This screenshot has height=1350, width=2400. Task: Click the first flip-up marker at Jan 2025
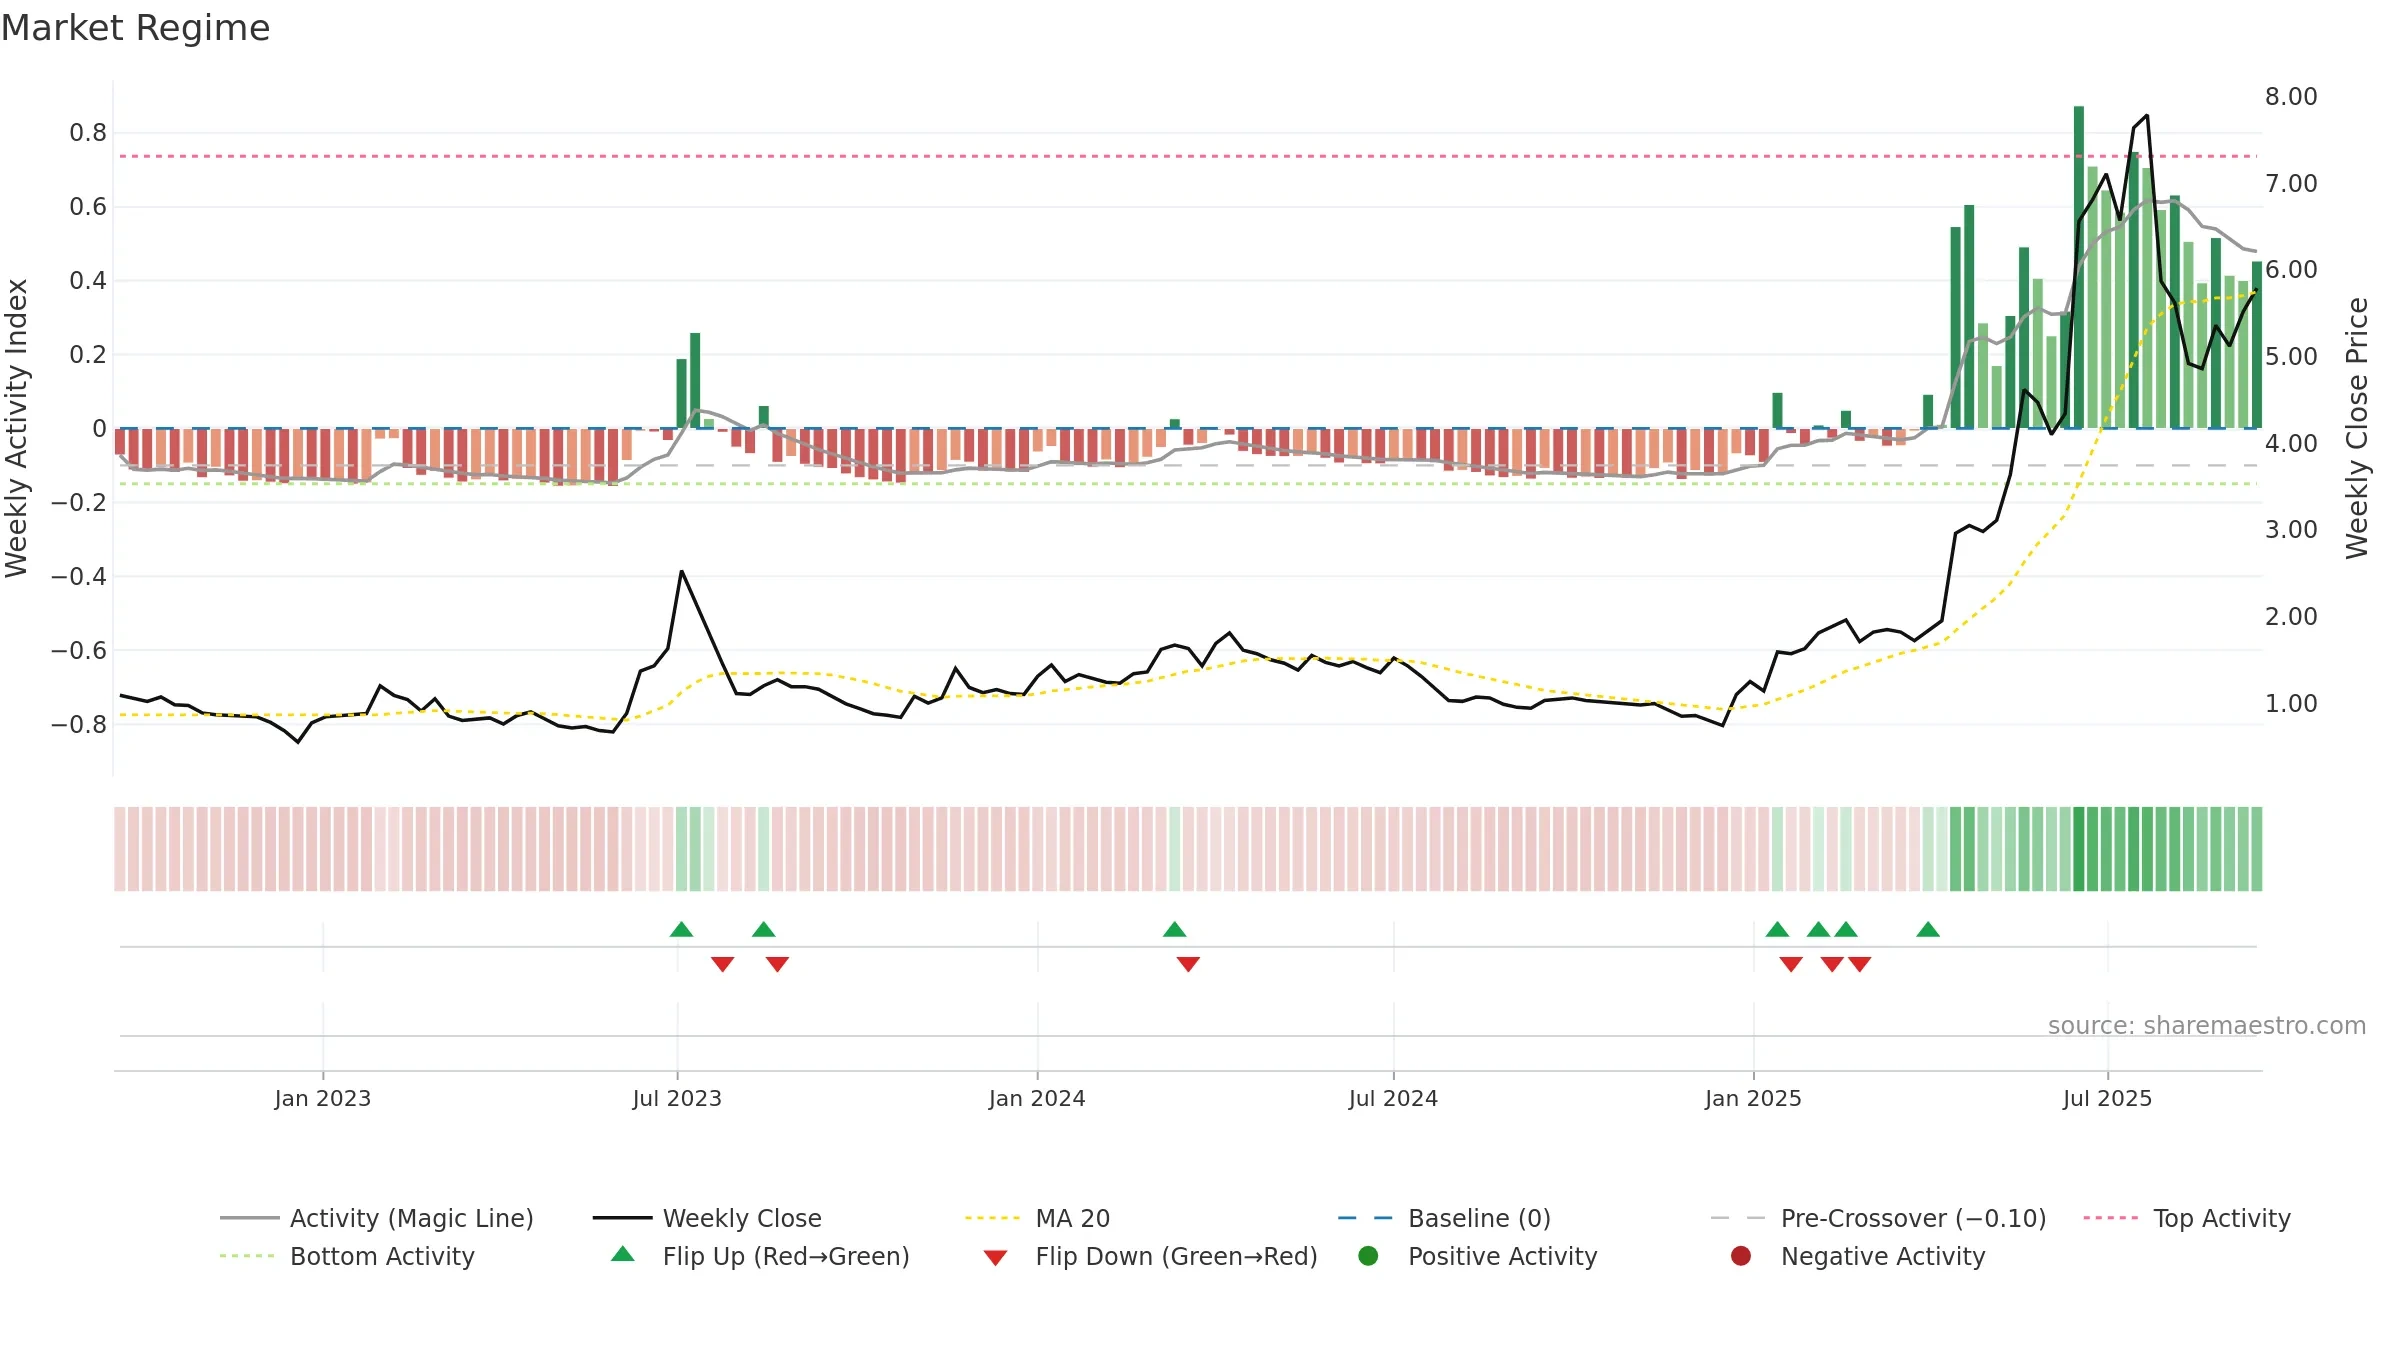click(1777, 930)
